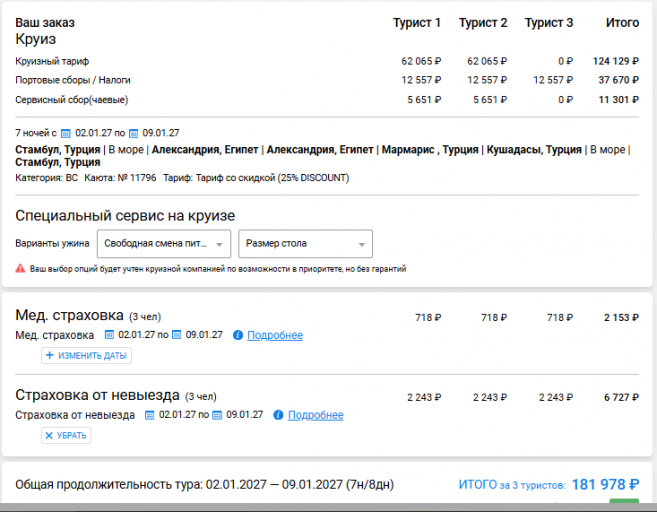657x512 pixels.
Task: Click the "ИЗМЕНИТЬ ДАТЫ" button
Action: tap(86, 355)
